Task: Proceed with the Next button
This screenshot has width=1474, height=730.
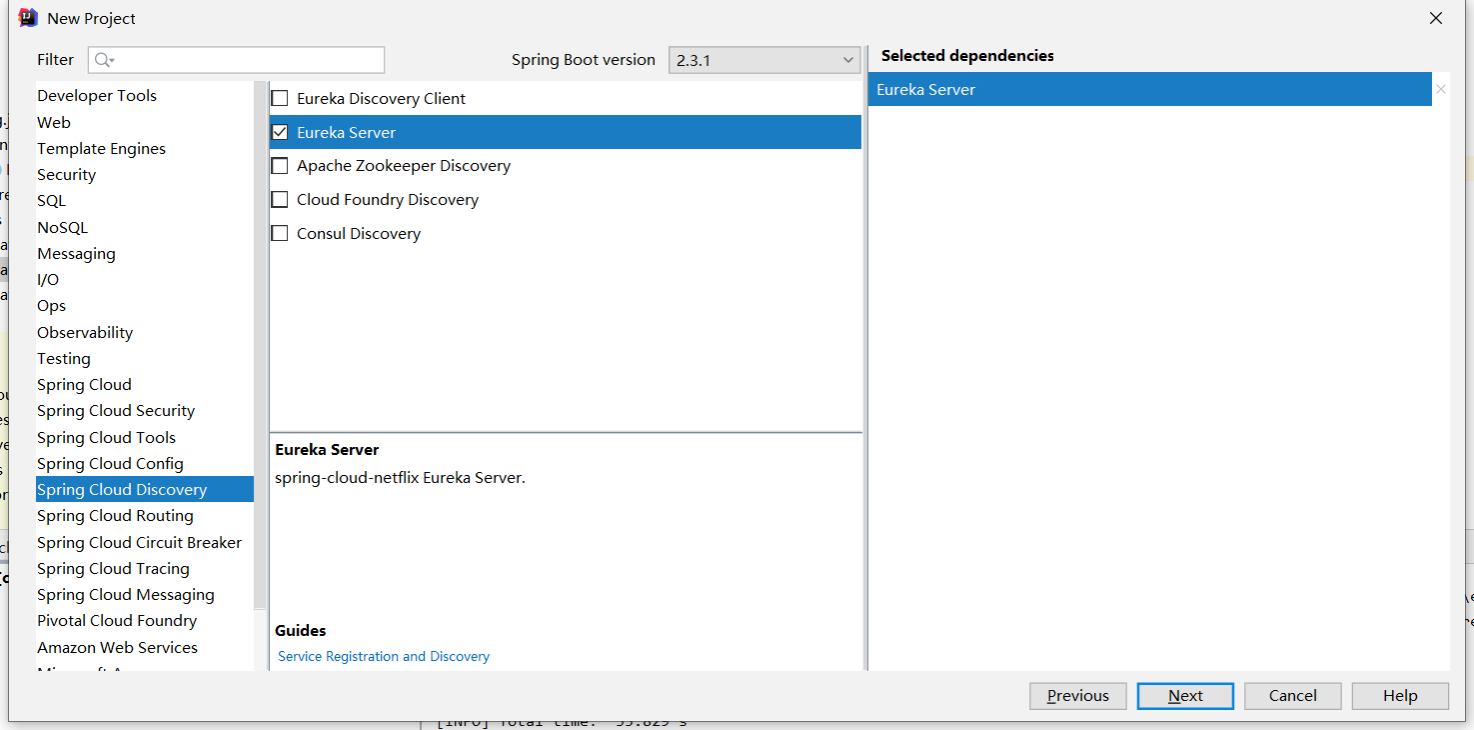Action: click(1185, 696)
